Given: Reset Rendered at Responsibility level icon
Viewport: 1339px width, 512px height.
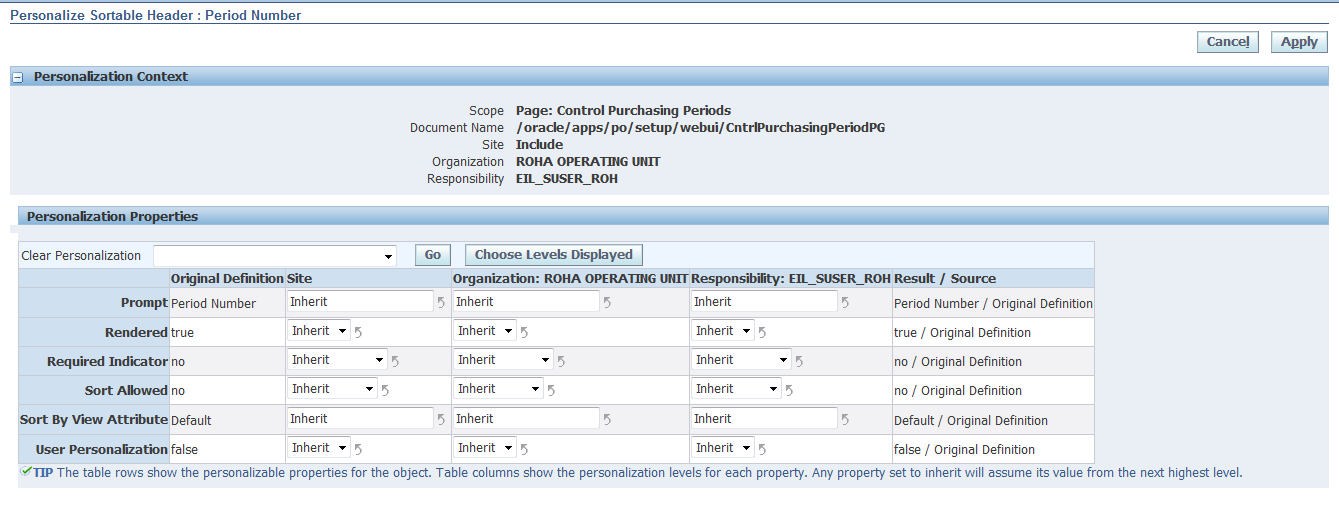Looking at the screenshot, I should 763,332.
